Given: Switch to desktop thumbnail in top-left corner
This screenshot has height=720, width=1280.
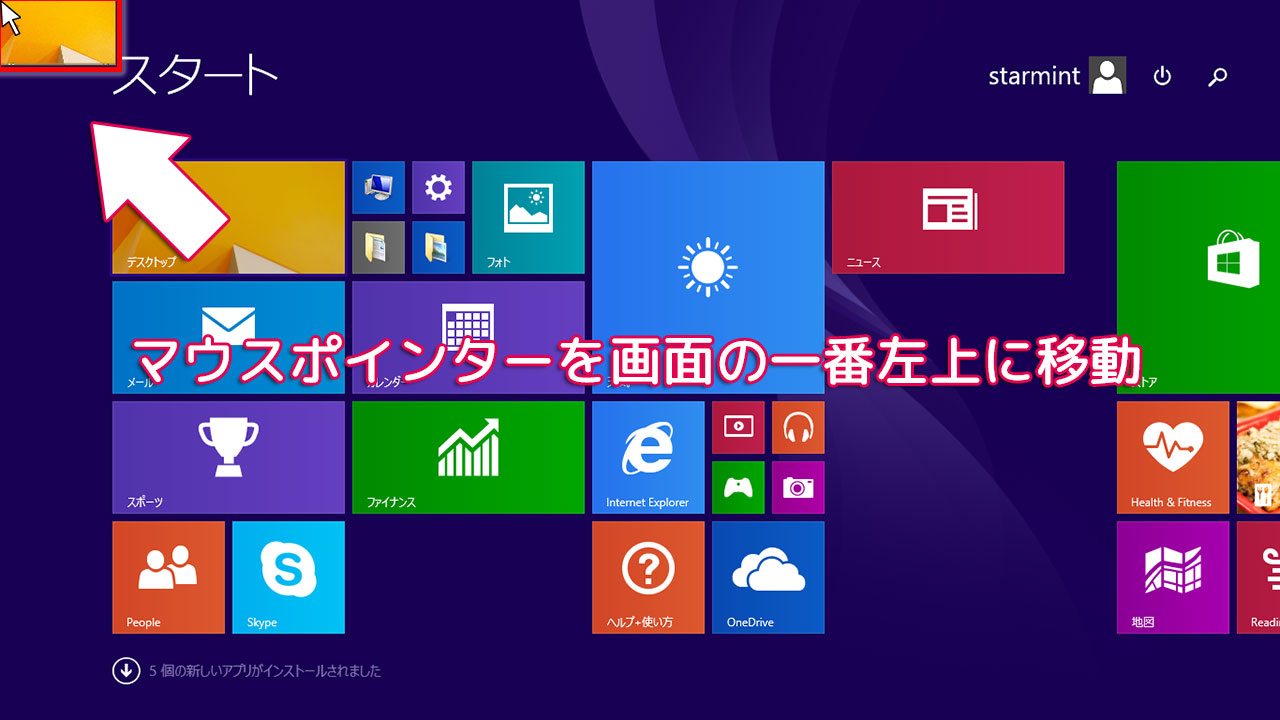Looking at the screenshot, I should point(60,33).
